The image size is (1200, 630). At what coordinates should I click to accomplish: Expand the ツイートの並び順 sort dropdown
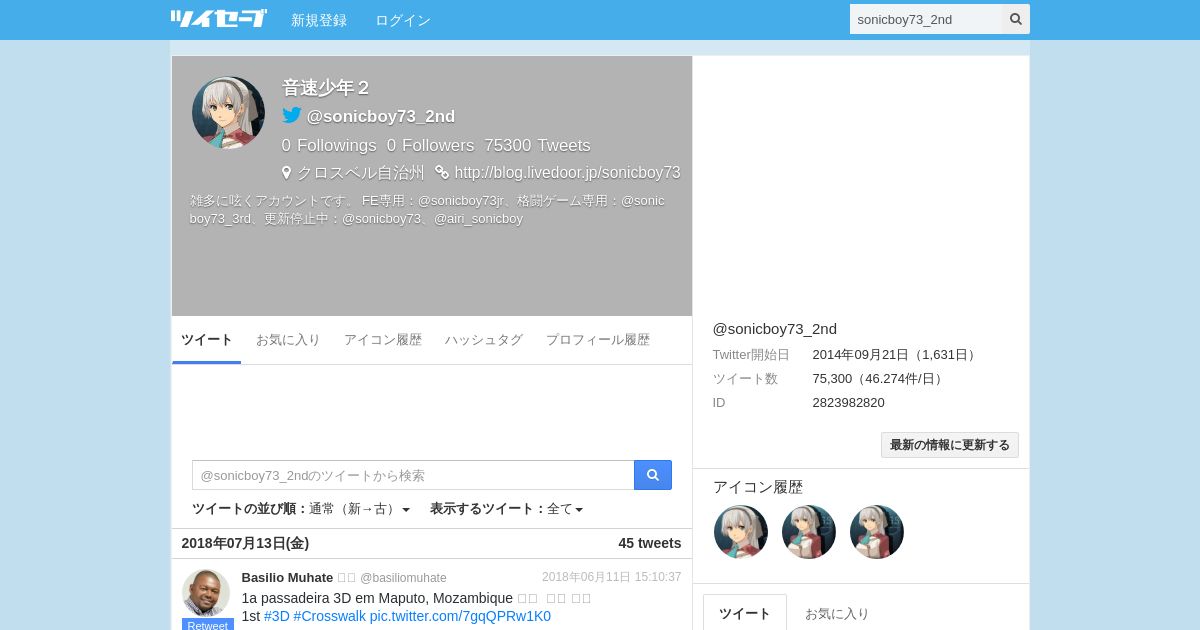tap(301, 509)
